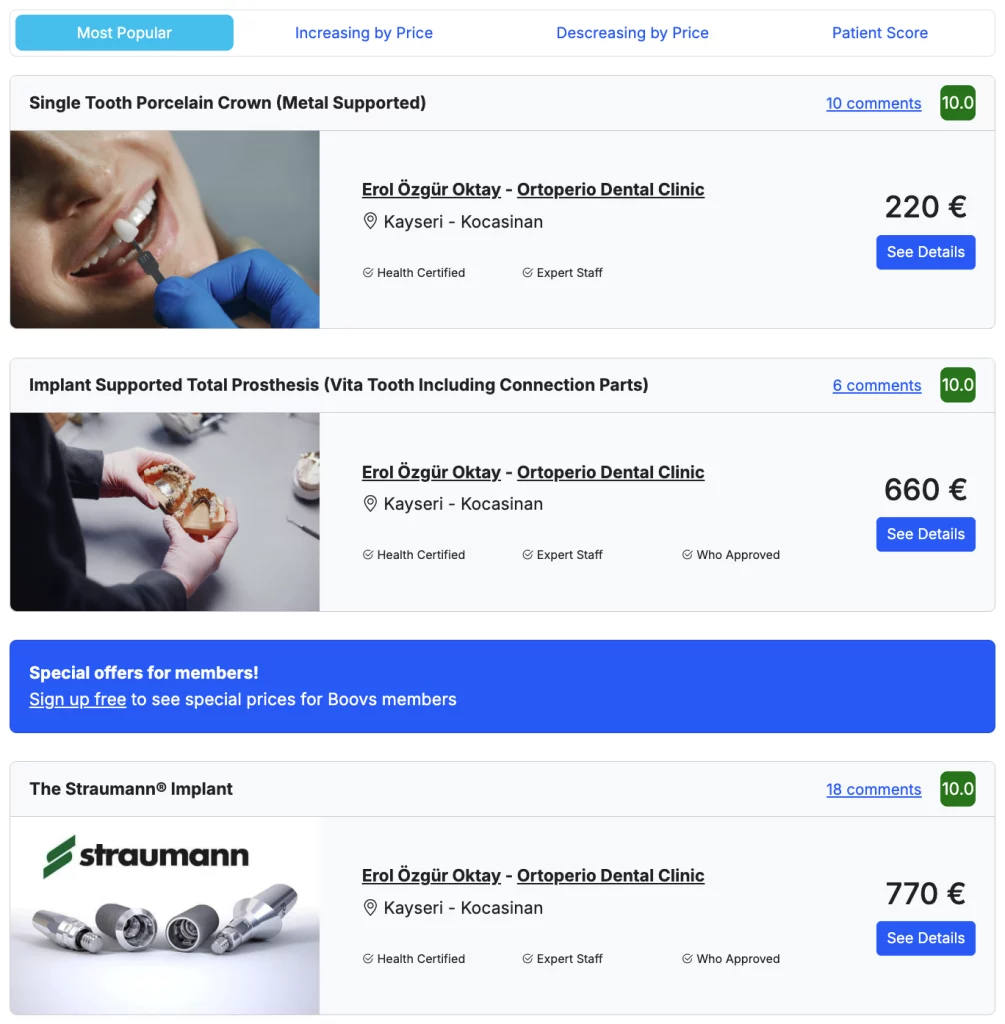
Task: Click location pin in the 660 € listing
Action: click(370, 504)
